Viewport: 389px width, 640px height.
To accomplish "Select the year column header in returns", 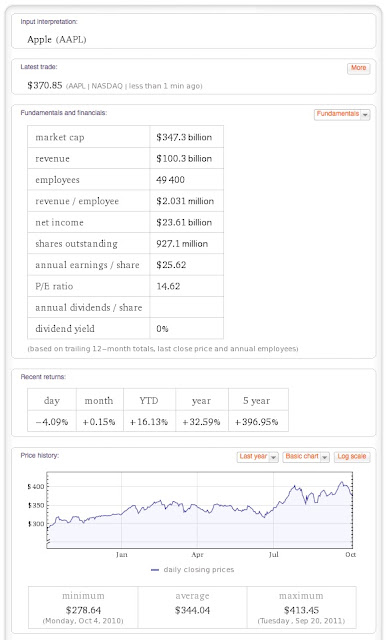I will pyautogui.click(x=201, y=401).
